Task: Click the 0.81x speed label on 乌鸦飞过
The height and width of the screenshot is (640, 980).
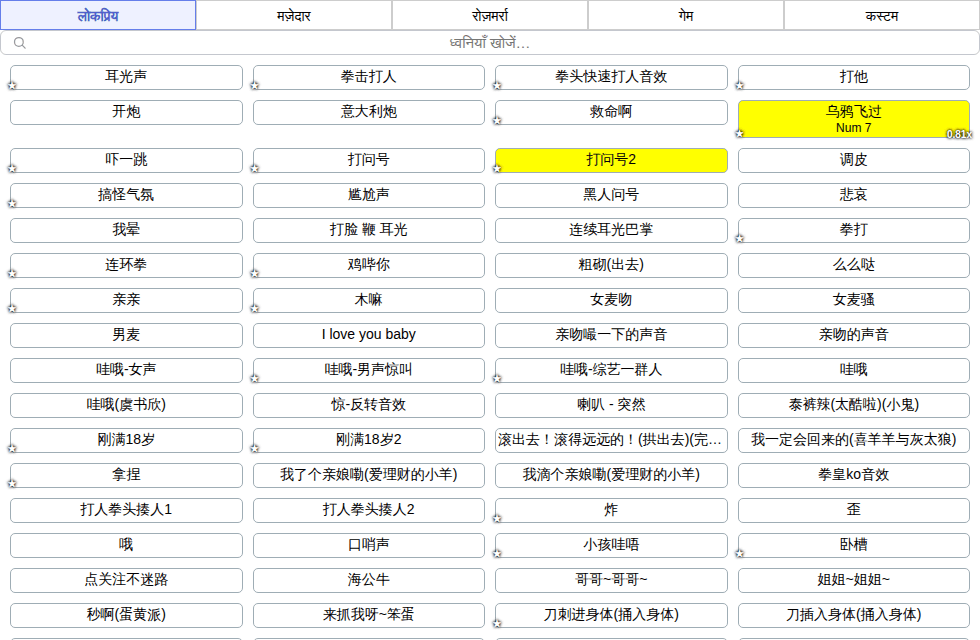Action: pos(959,134)
